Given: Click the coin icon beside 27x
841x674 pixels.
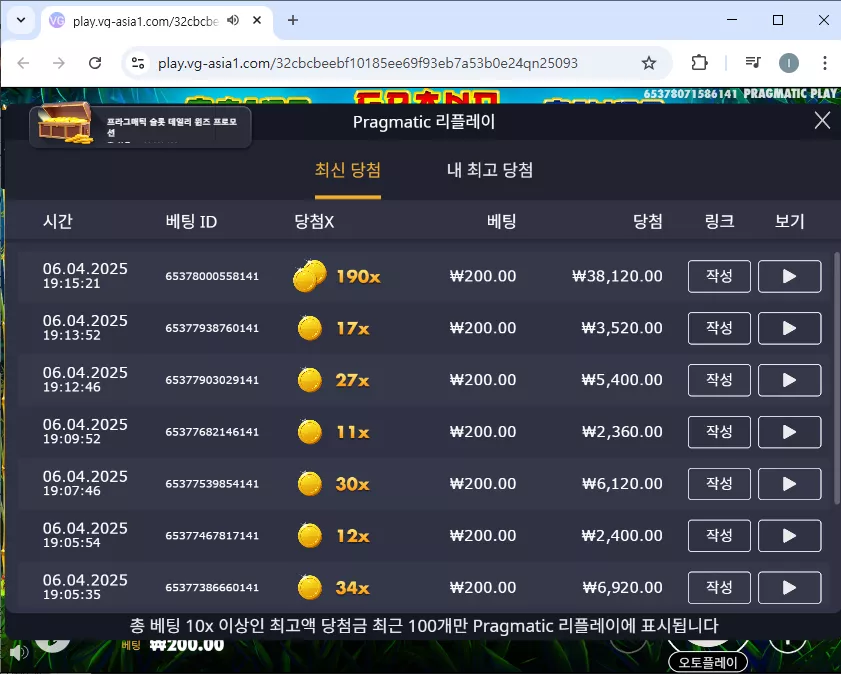Looking at the screenshot, I should 309,380.
